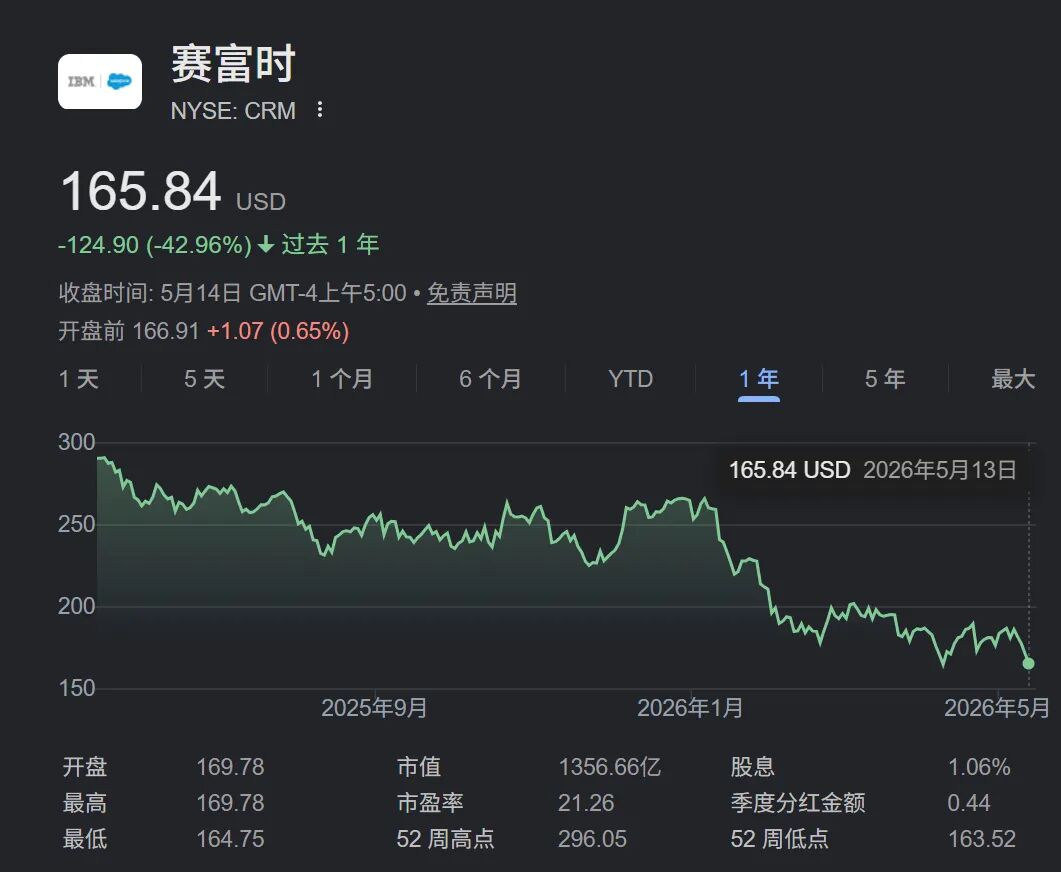Select the 5 天 time range tab
1061x872 pixels.
click(x=204, y=379)
